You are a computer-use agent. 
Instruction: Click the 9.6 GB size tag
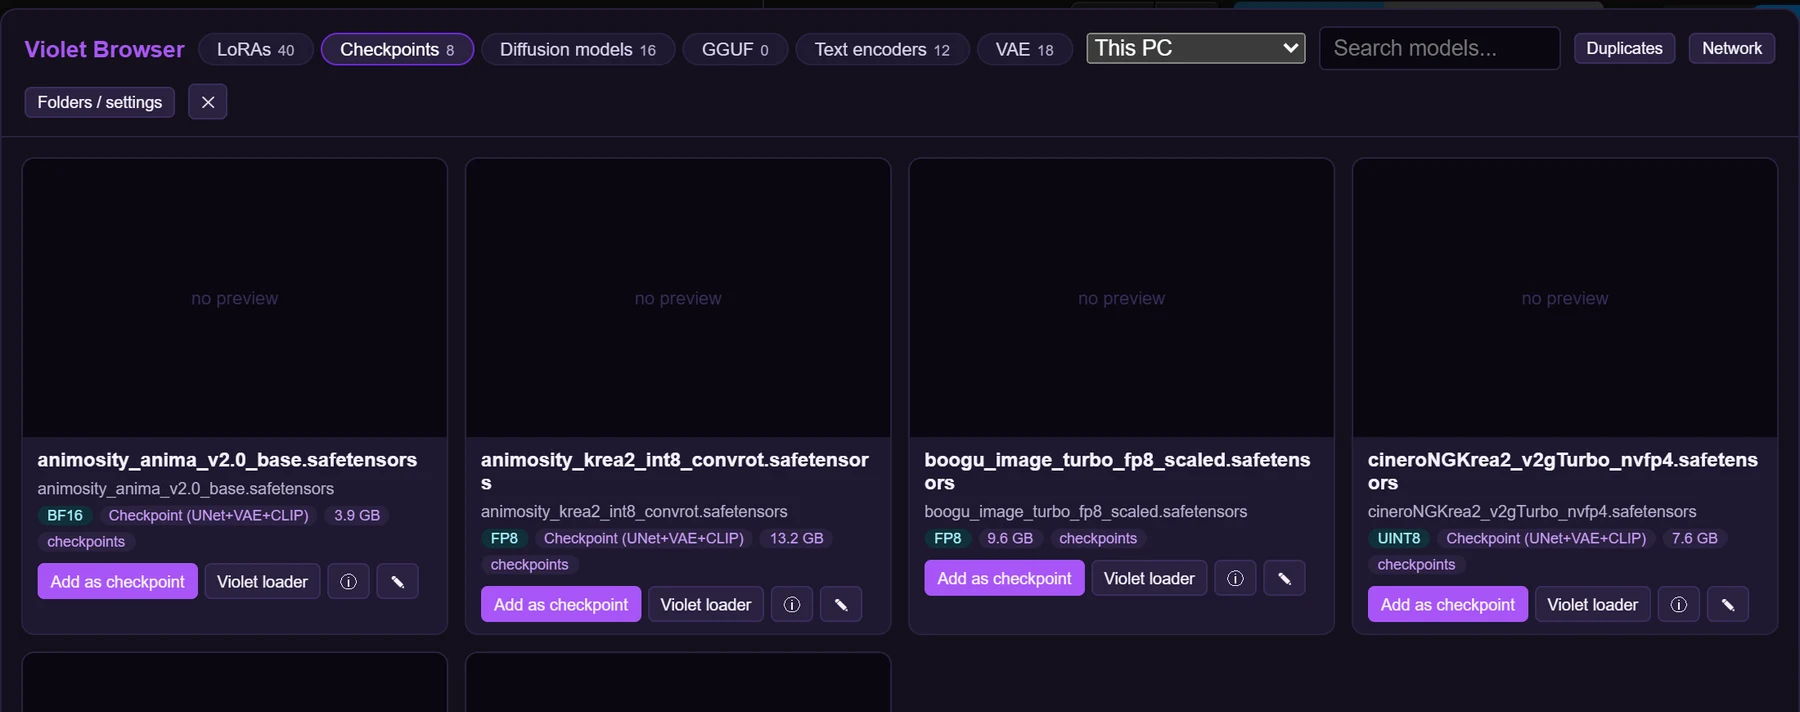click(x=1010, y=539)
